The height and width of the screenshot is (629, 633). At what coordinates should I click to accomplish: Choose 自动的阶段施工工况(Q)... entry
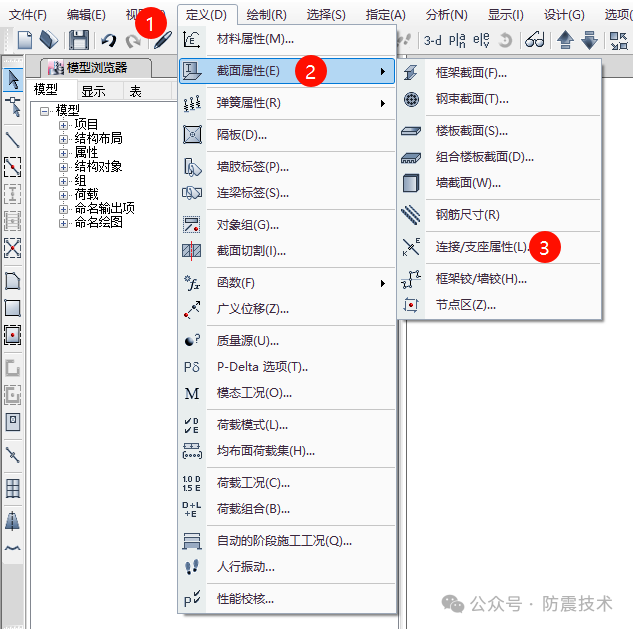coord(287,541)
